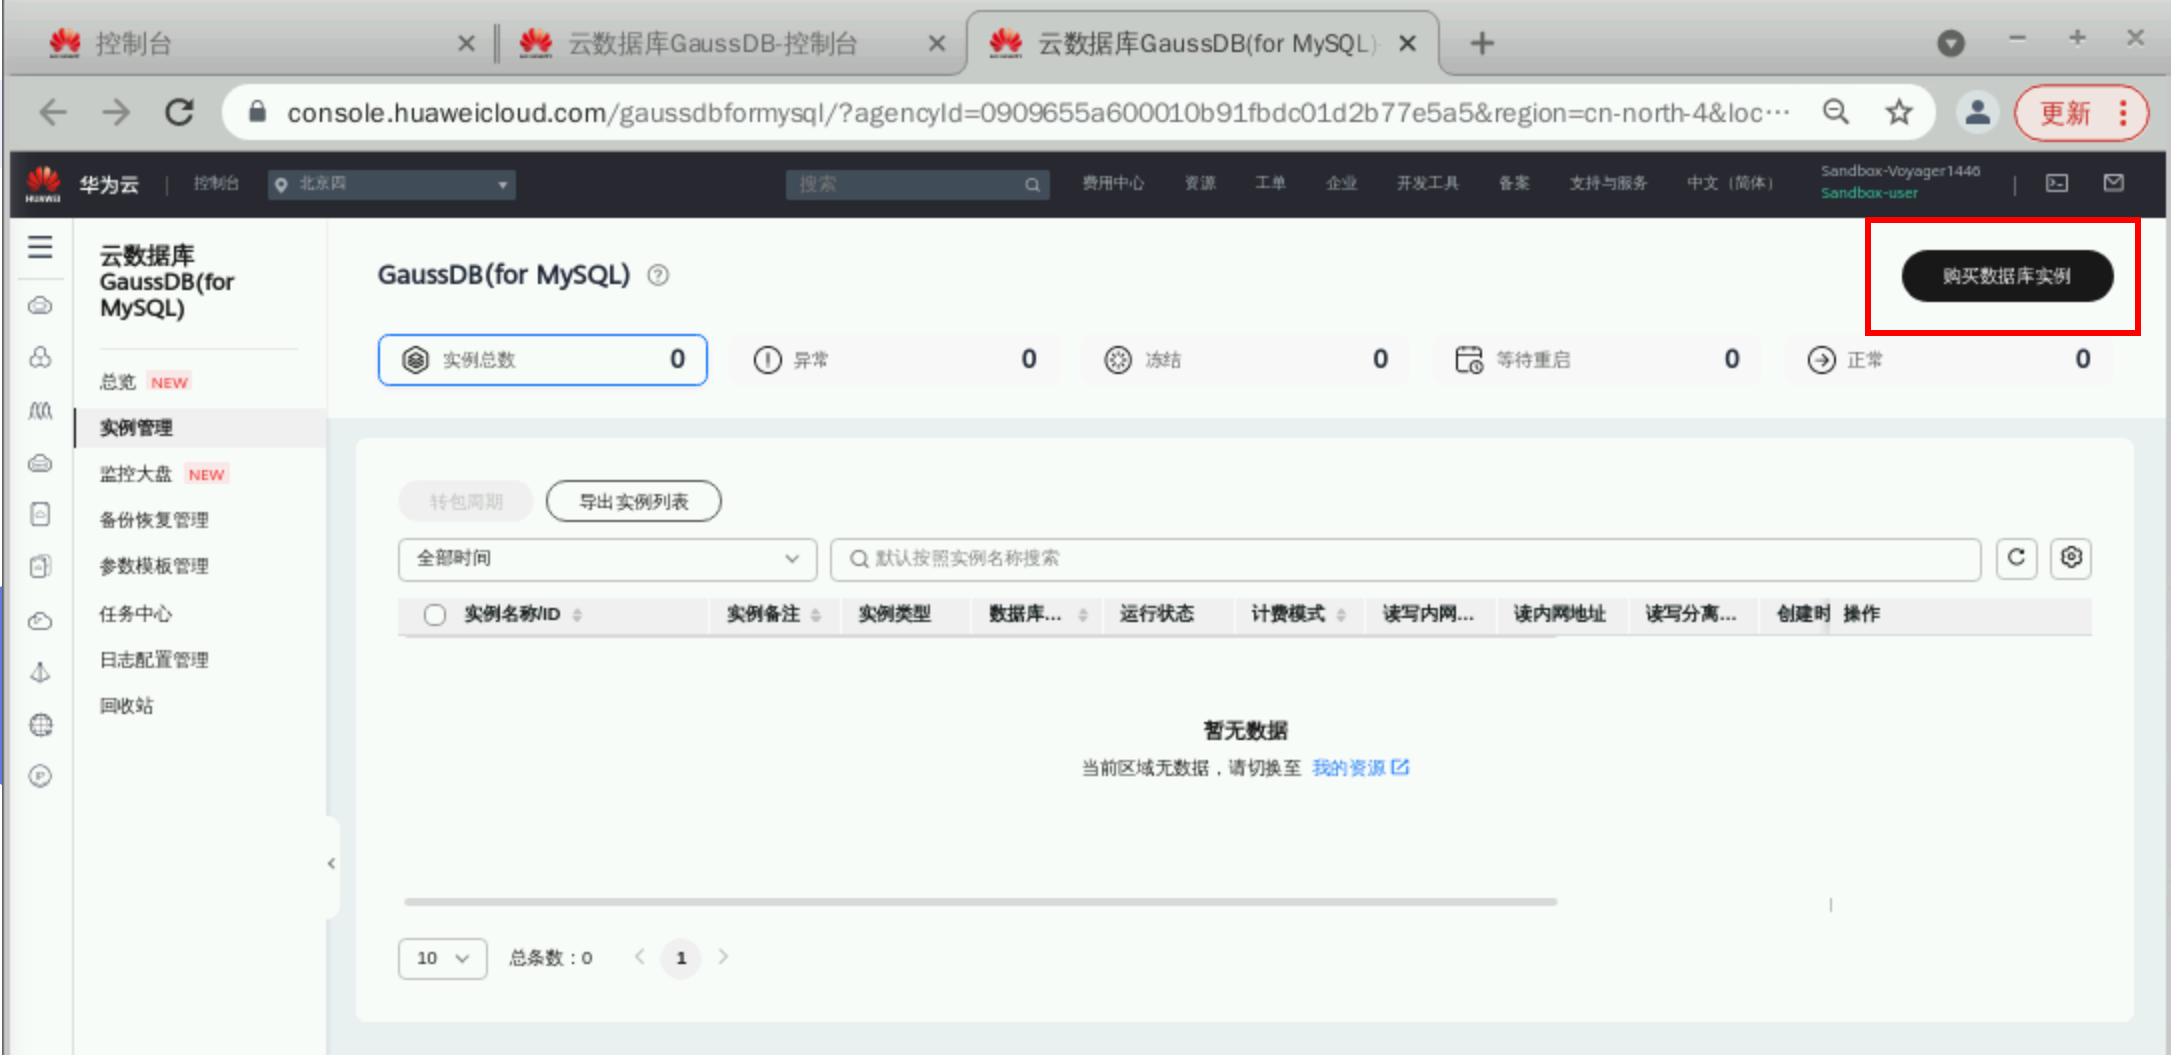The image size is (2171, 1055).
Task: Open the browser zoom magnifier icon
Action: (1836, 112)
